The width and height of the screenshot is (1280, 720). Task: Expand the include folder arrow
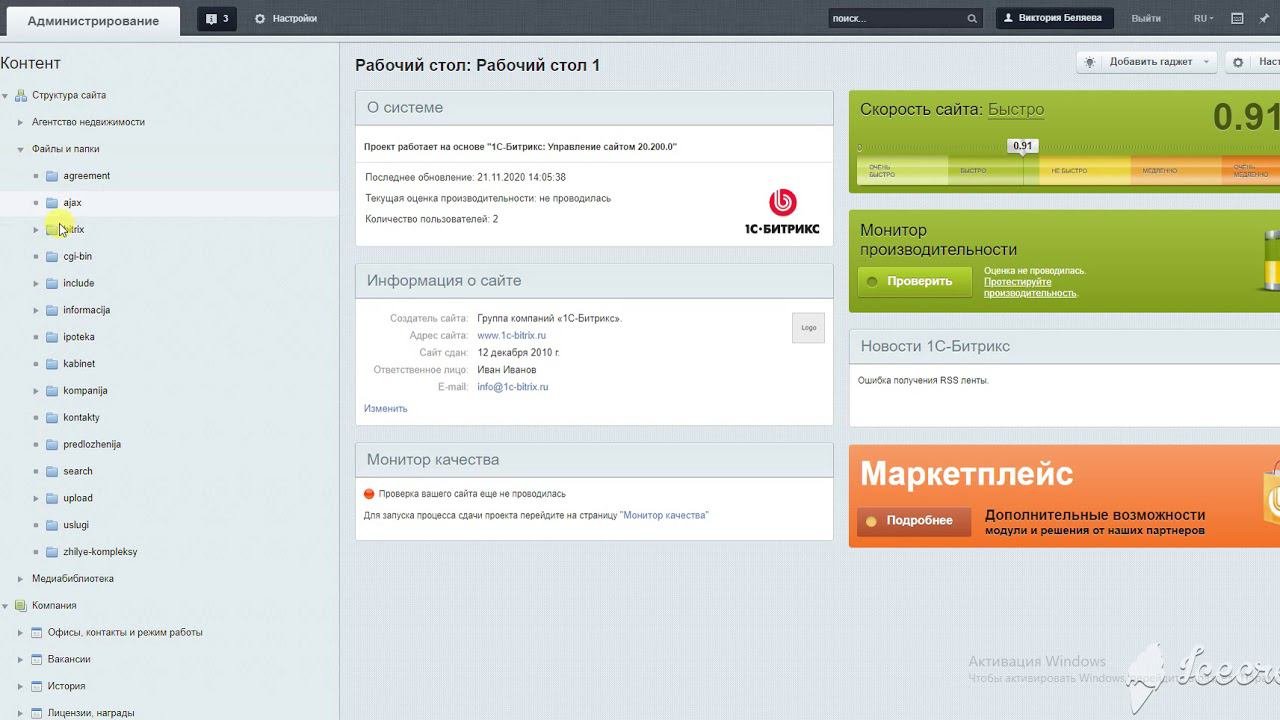(36, 284)
